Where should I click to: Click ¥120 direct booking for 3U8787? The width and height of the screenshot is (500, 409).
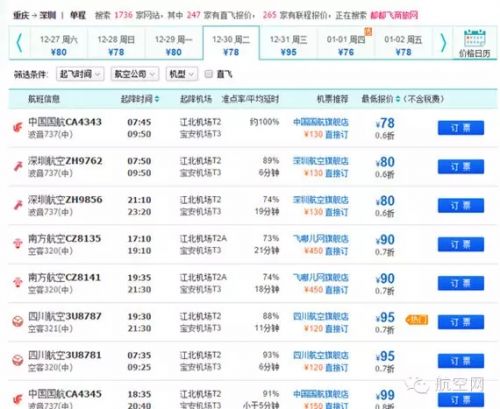pos(326,329)
